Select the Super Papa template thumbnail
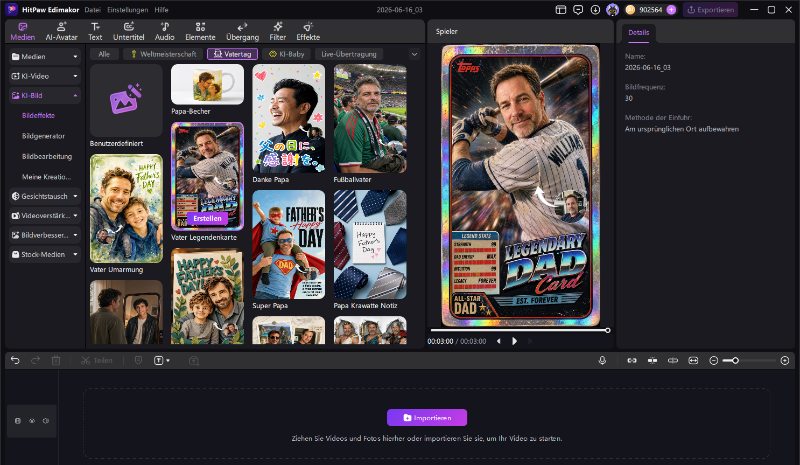 (x=288, y=244)
